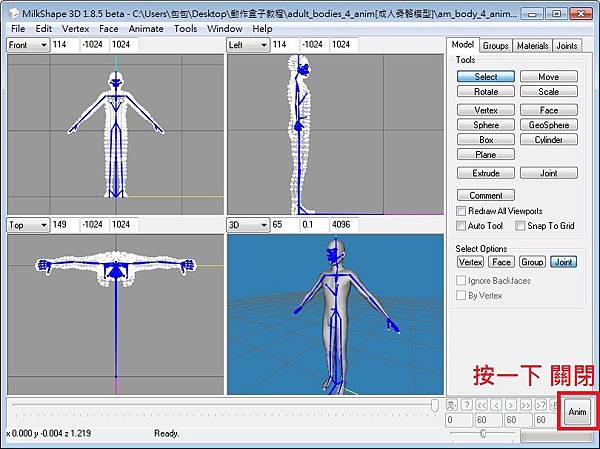Use the Joint tool button
600x449 pixels.
pos(549,173)
